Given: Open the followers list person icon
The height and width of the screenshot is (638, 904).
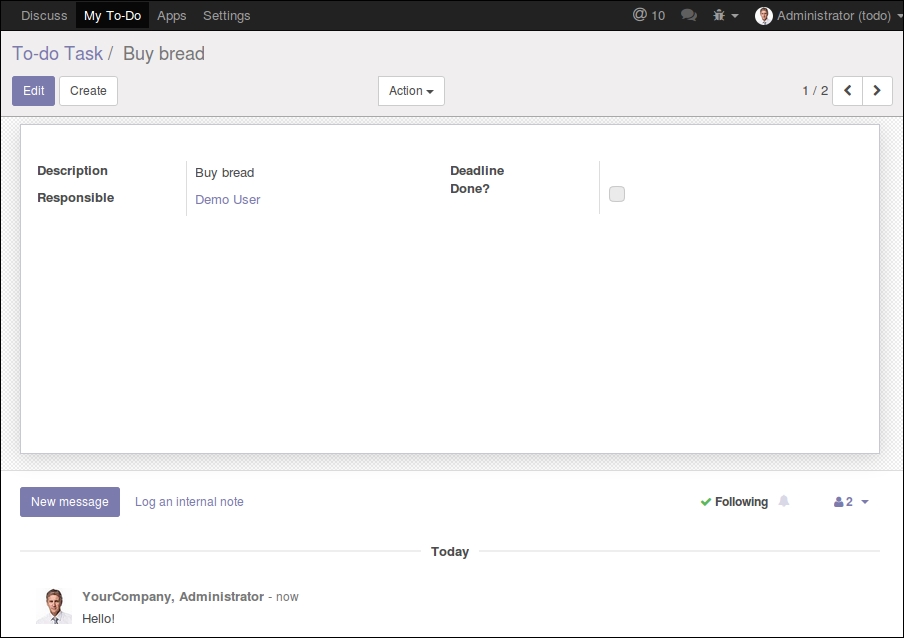Looking at the screenshot, I should (x=839, y=502).
